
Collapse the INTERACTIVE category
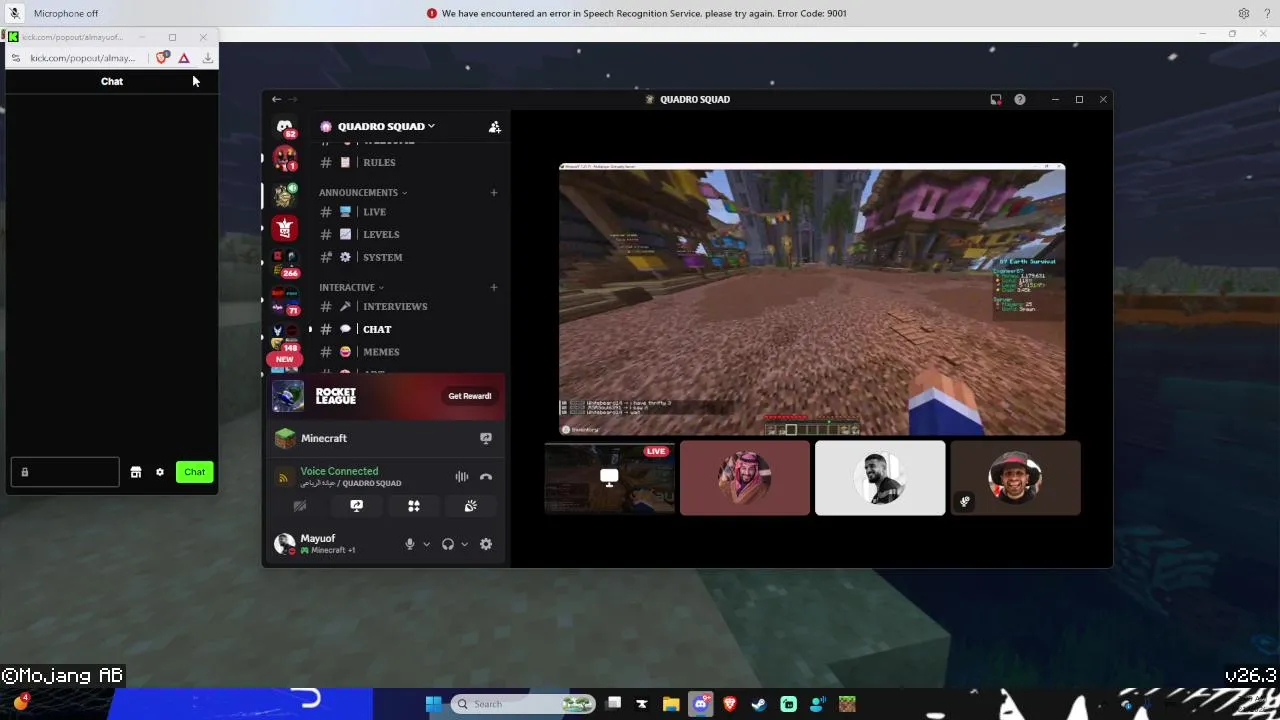351,287
